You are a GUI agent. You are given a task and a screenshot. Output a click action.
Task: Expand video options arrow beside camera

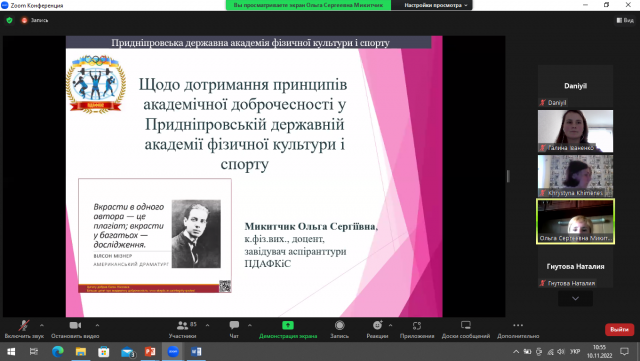97,325
